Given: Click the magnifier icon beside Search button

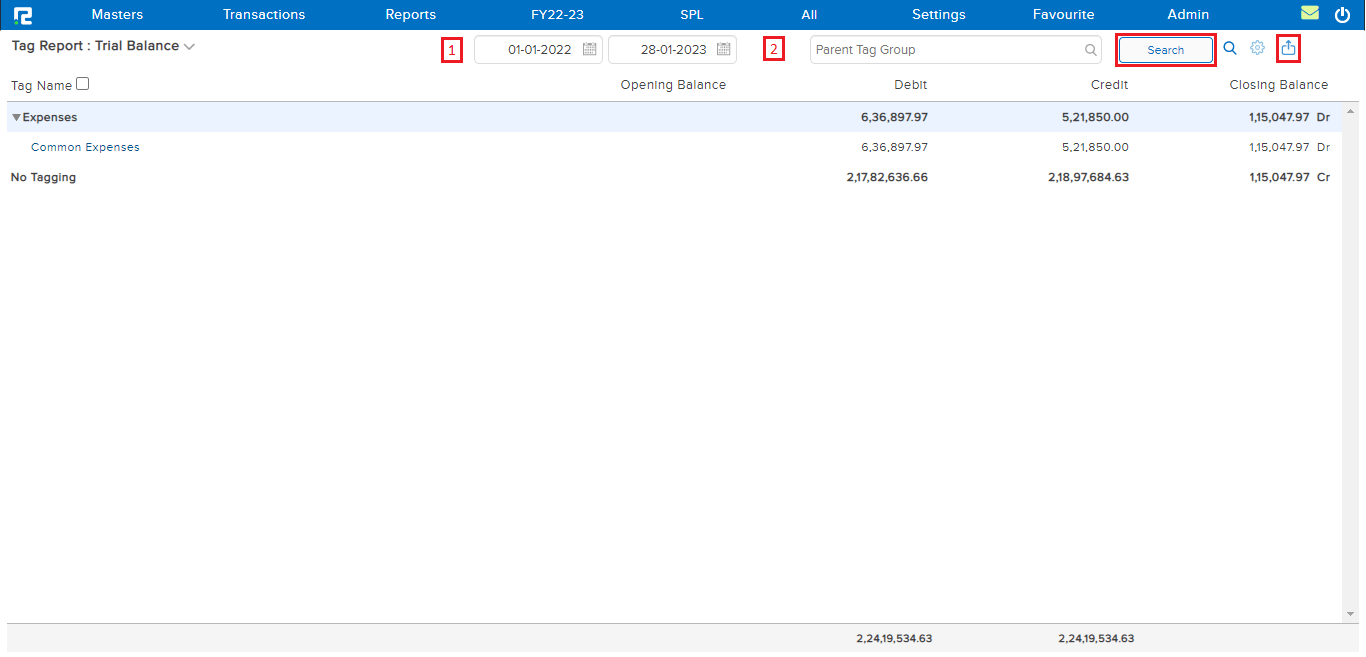Looking at the screenshot, I should click(1230, 49).
